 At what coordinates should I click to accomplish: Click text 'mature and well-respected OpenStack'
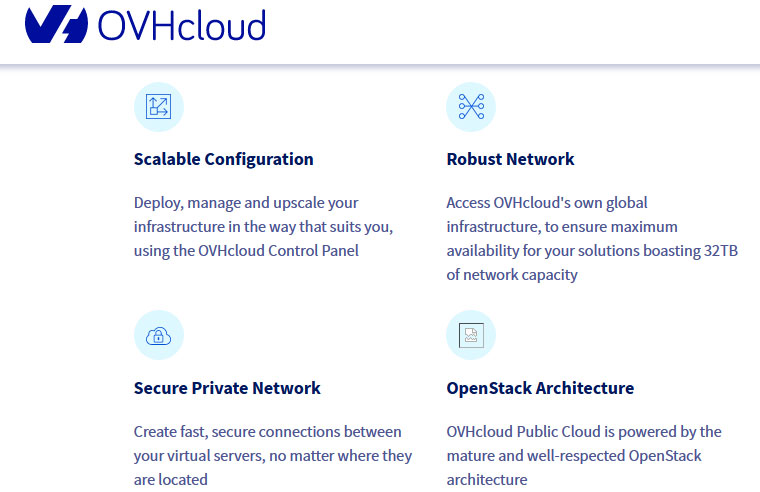point(574,456)
